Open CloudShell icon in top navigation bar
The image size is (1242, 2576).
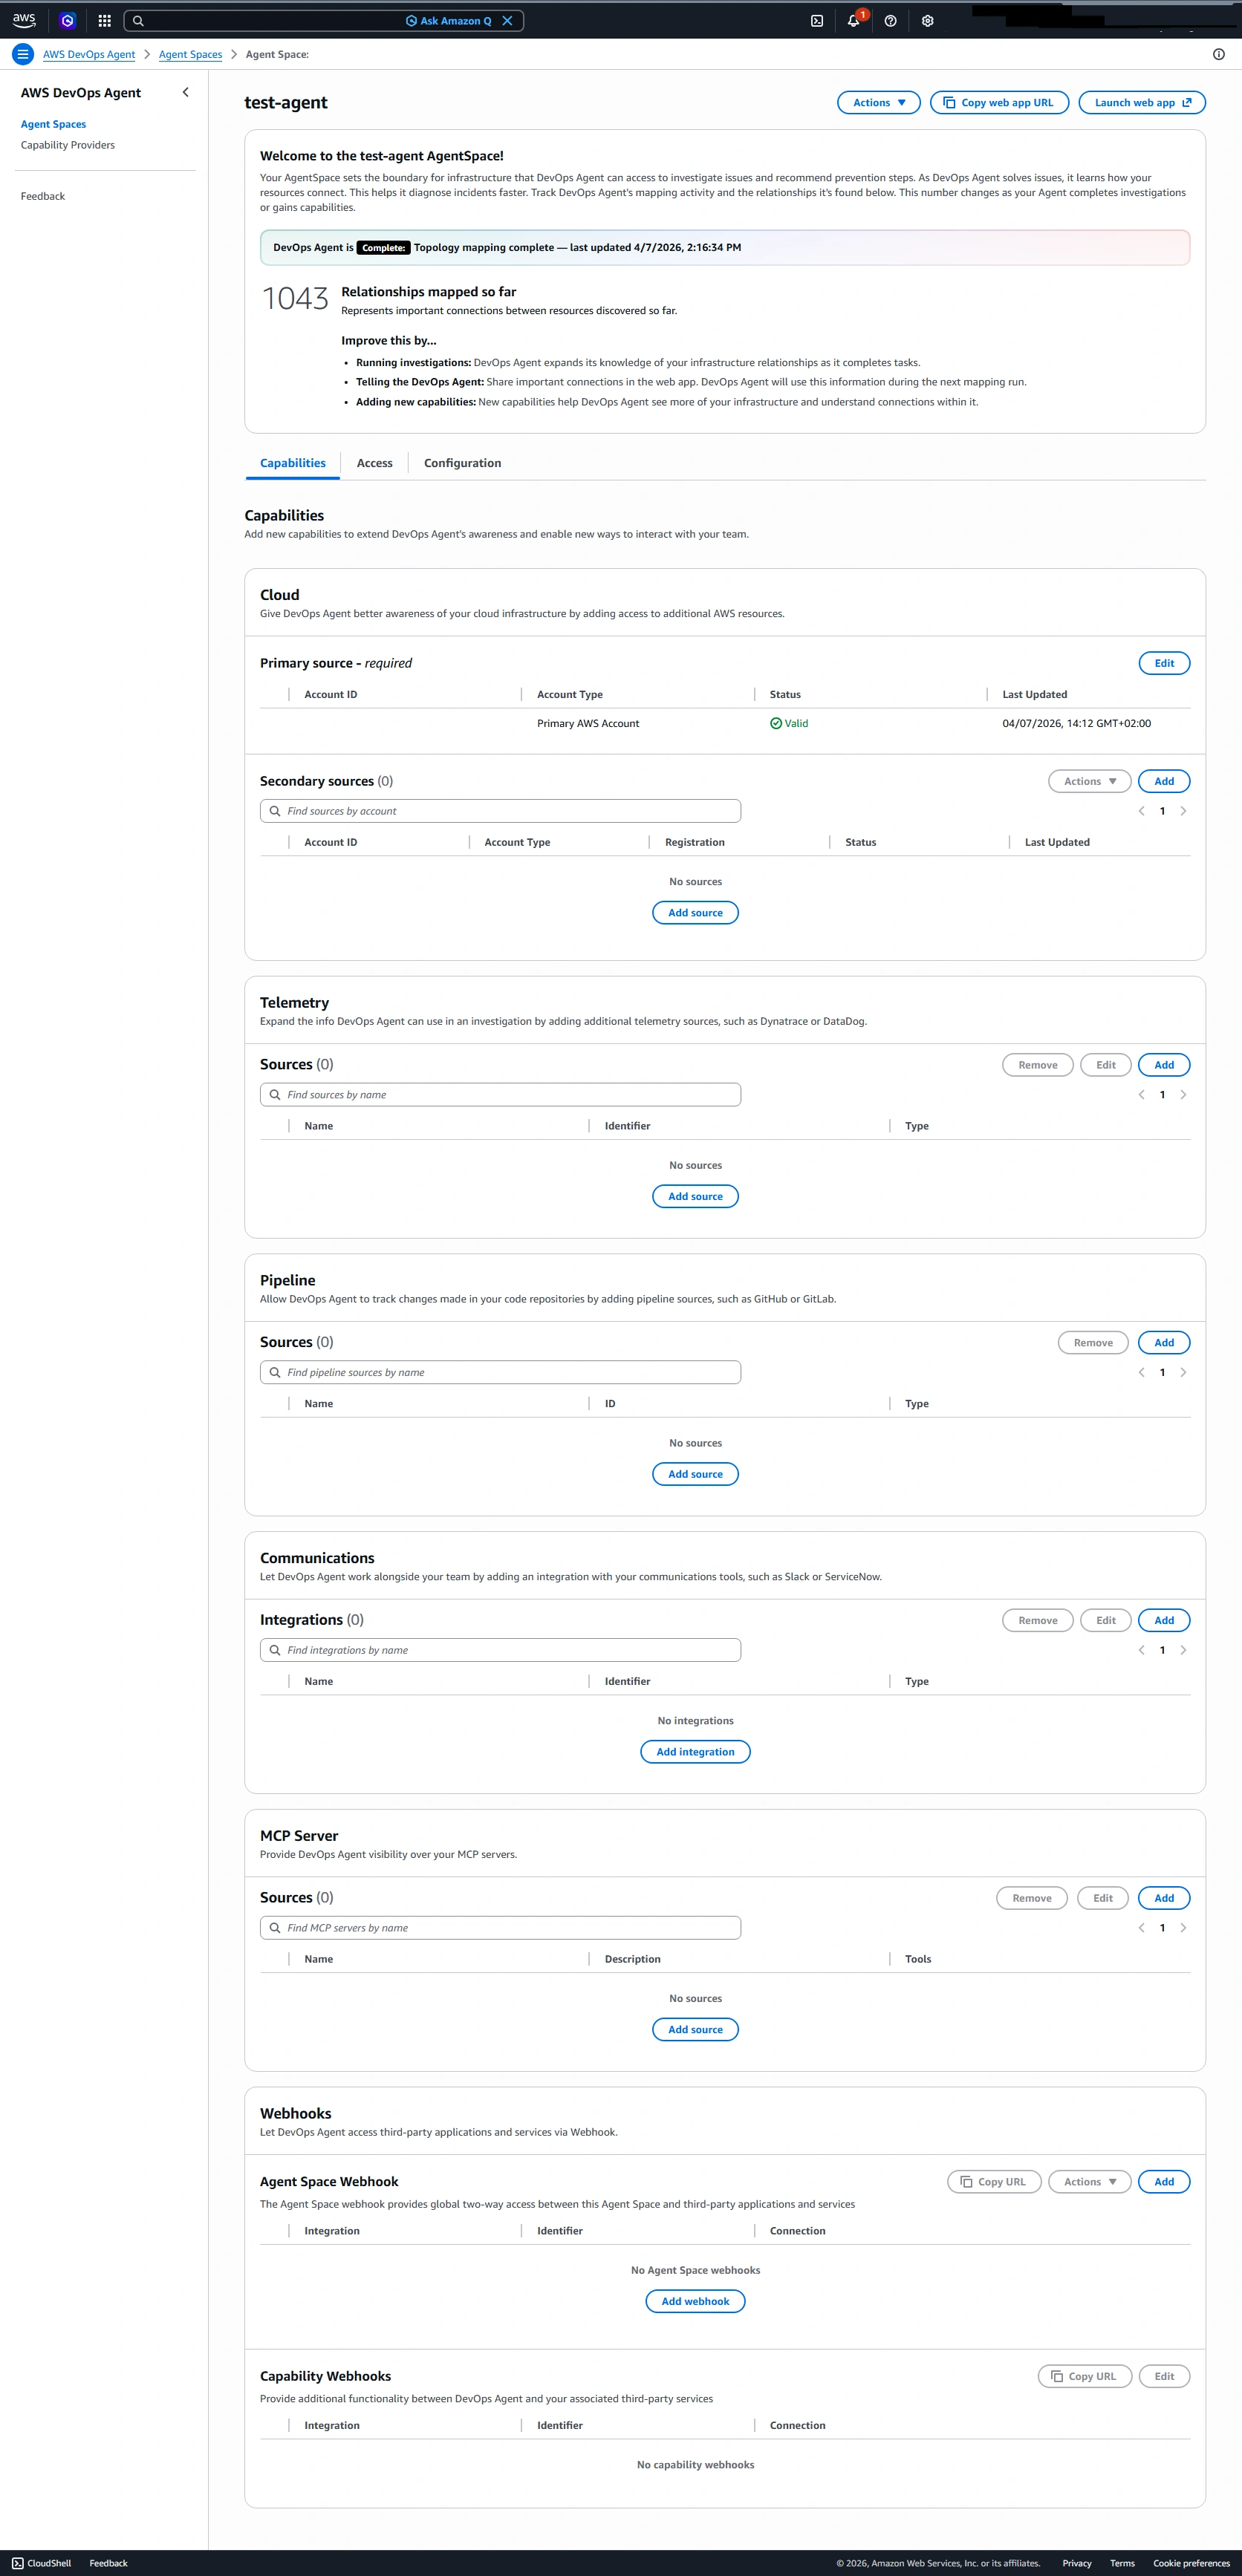(x=817, y=21)
